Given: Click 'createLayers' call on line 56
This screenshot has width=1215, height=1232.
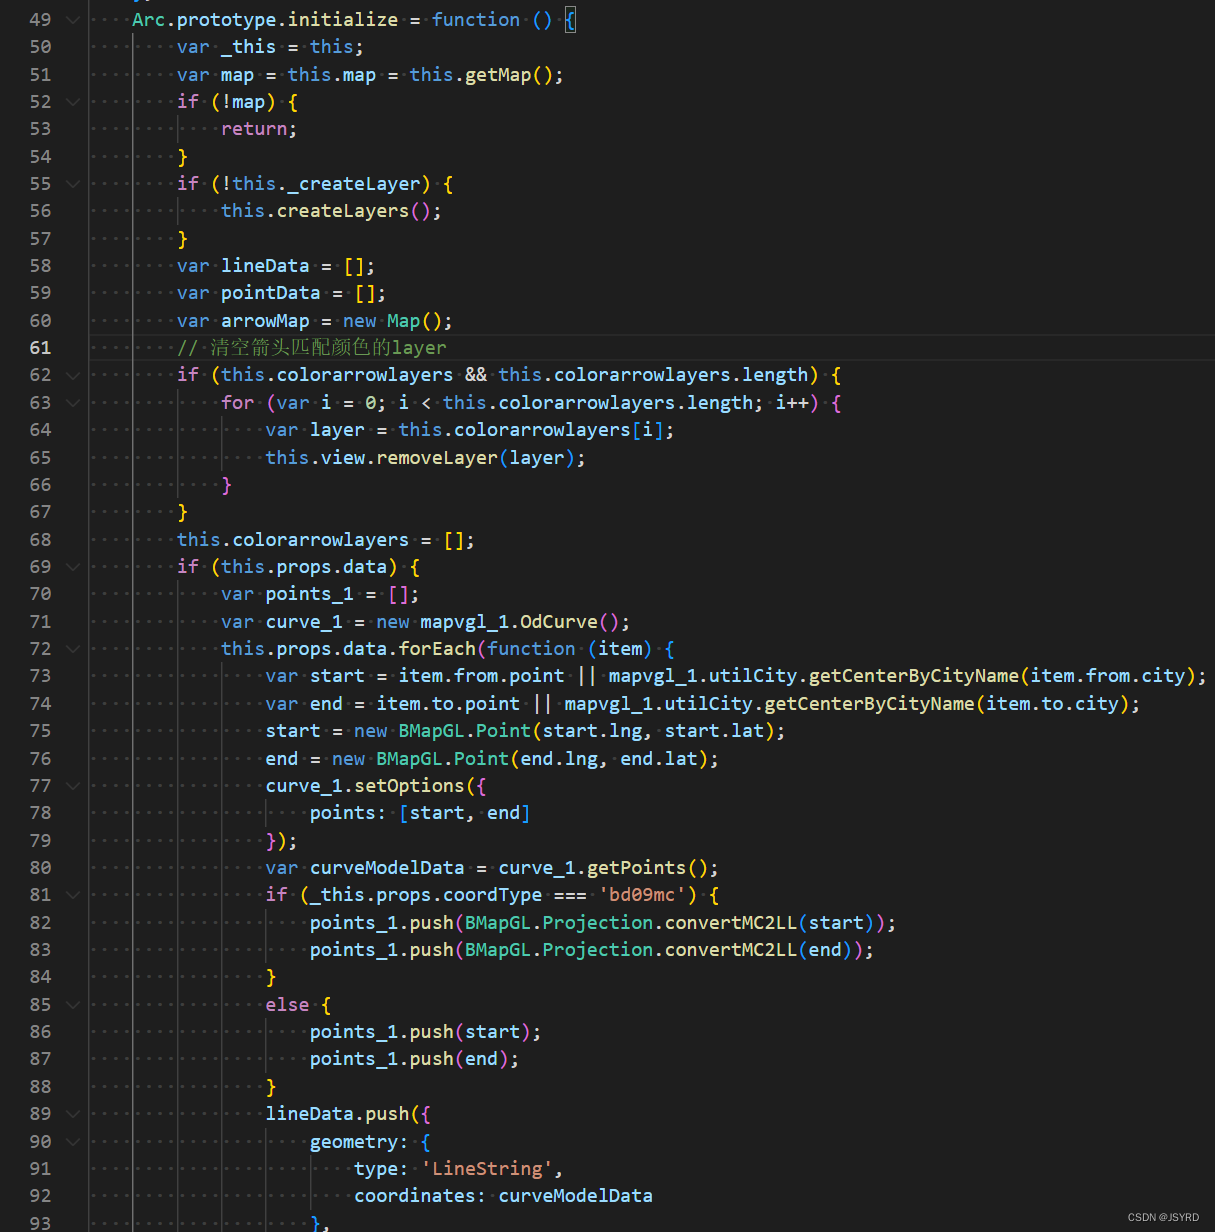Looking at the screenshot, I should [343, 211].
